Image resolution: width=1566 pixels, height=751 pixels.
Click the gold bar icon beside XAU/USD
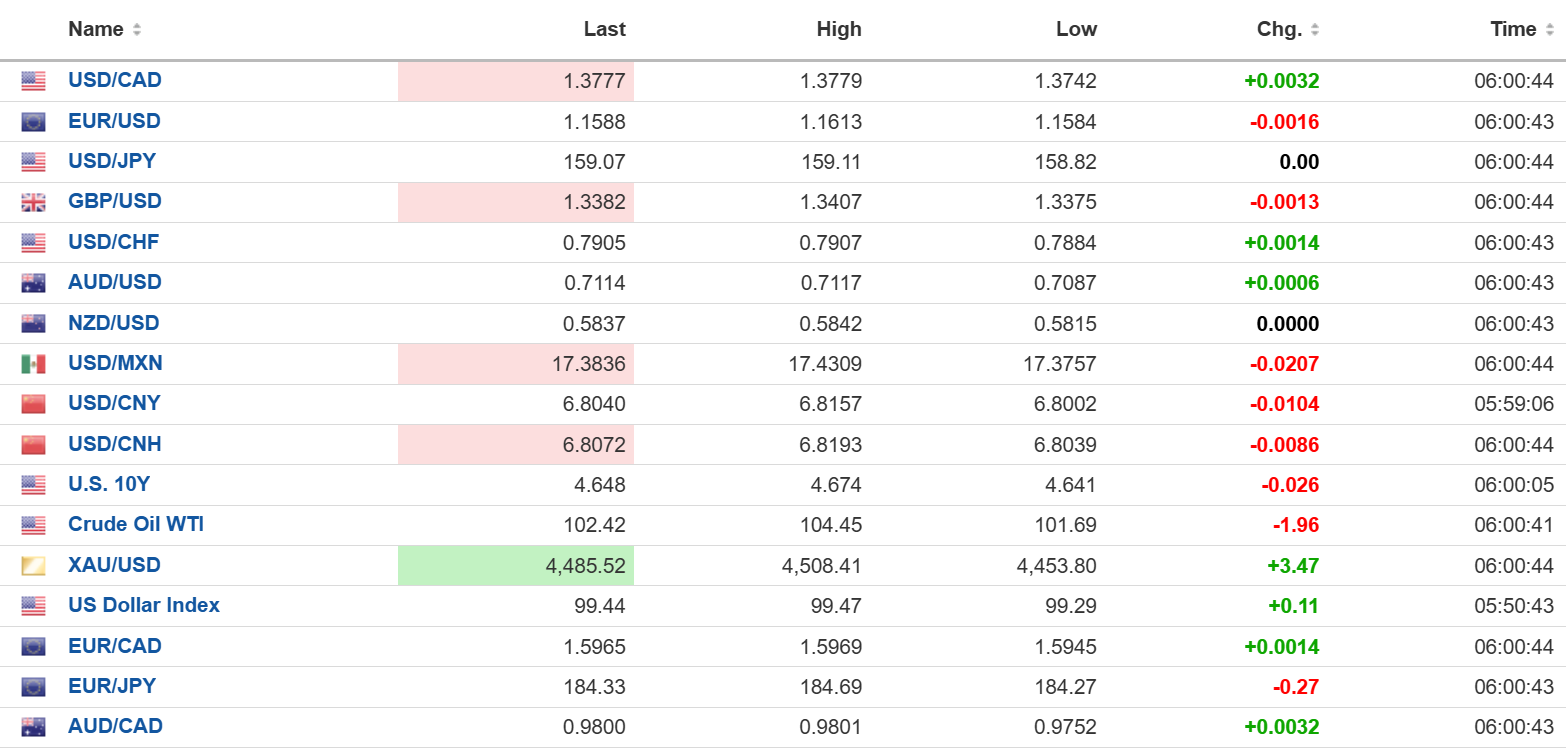pos(33,566)
